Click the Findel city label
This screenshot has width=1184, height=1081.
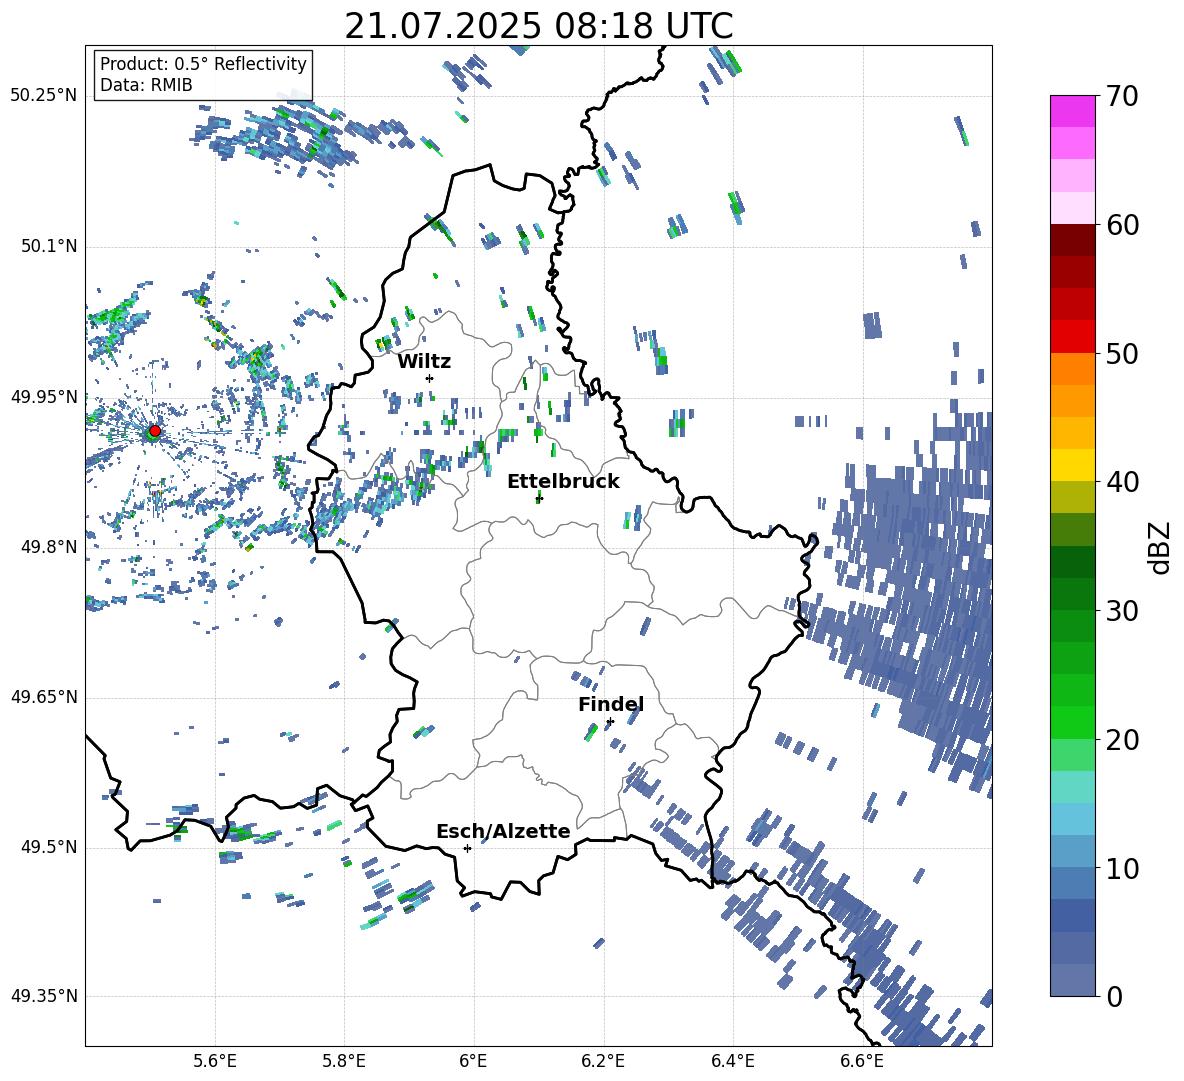[611, 704]
